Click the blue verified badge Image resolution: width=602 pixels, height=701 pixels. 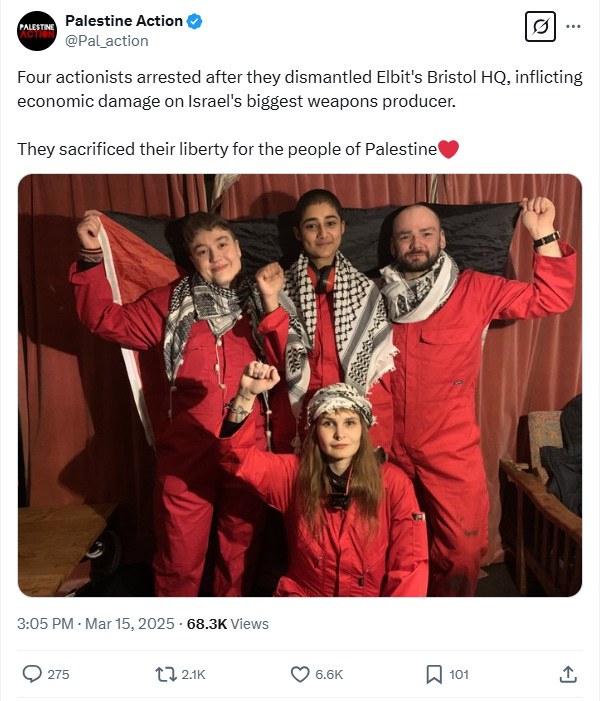click(194, 21)
